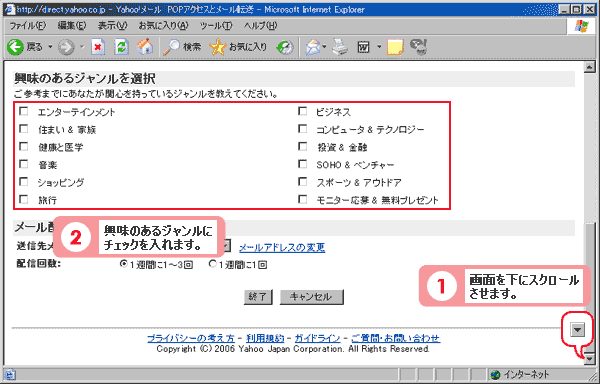
Task: Check the 旅行 checkbox
Action: tap(24, 199)
